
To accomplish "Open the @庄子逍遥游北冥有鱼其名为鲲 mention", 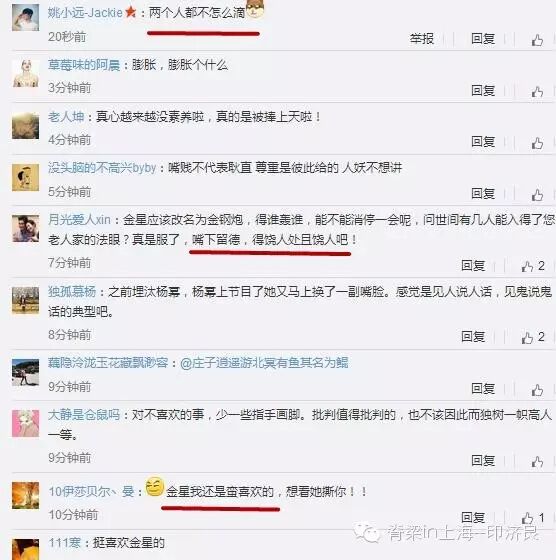I will tap(264, 363).
